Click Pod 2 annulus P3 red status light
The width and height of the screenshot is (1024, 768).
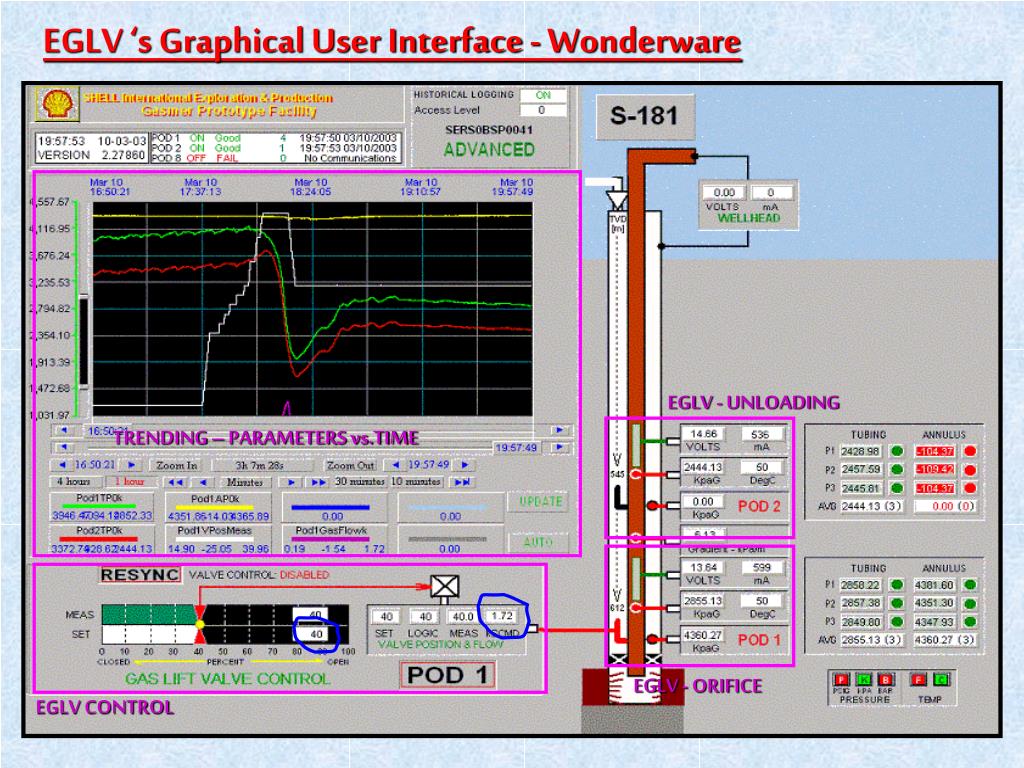click(x=970, y=488)
